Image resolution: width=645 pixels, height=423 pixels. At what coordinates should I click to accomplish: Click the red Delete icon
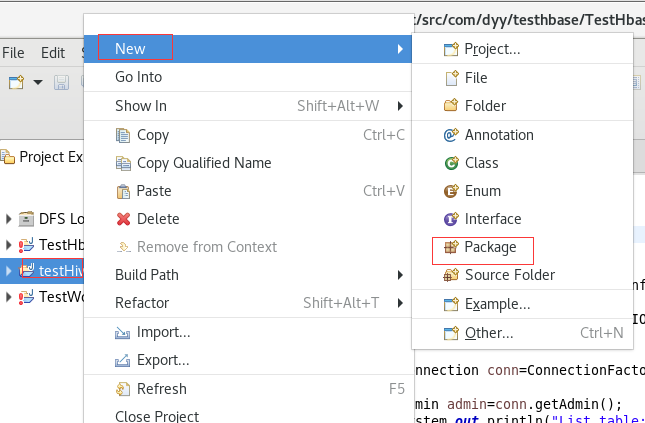coord(124,219)
